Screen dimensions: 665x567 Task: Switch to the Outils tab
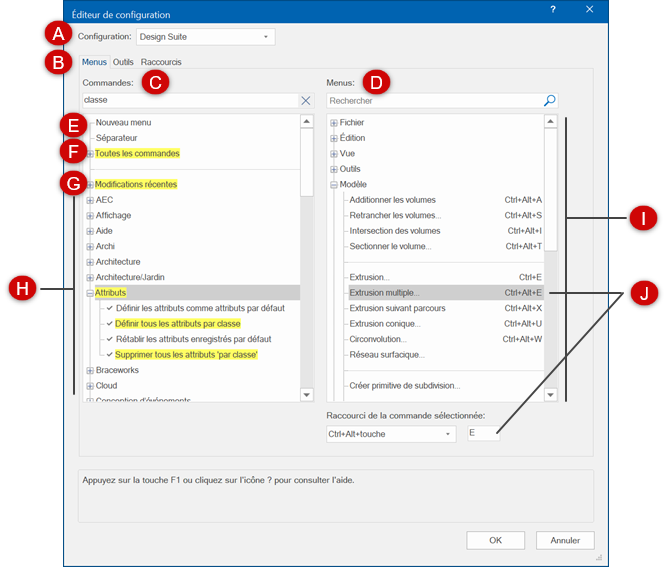point(123,62)
